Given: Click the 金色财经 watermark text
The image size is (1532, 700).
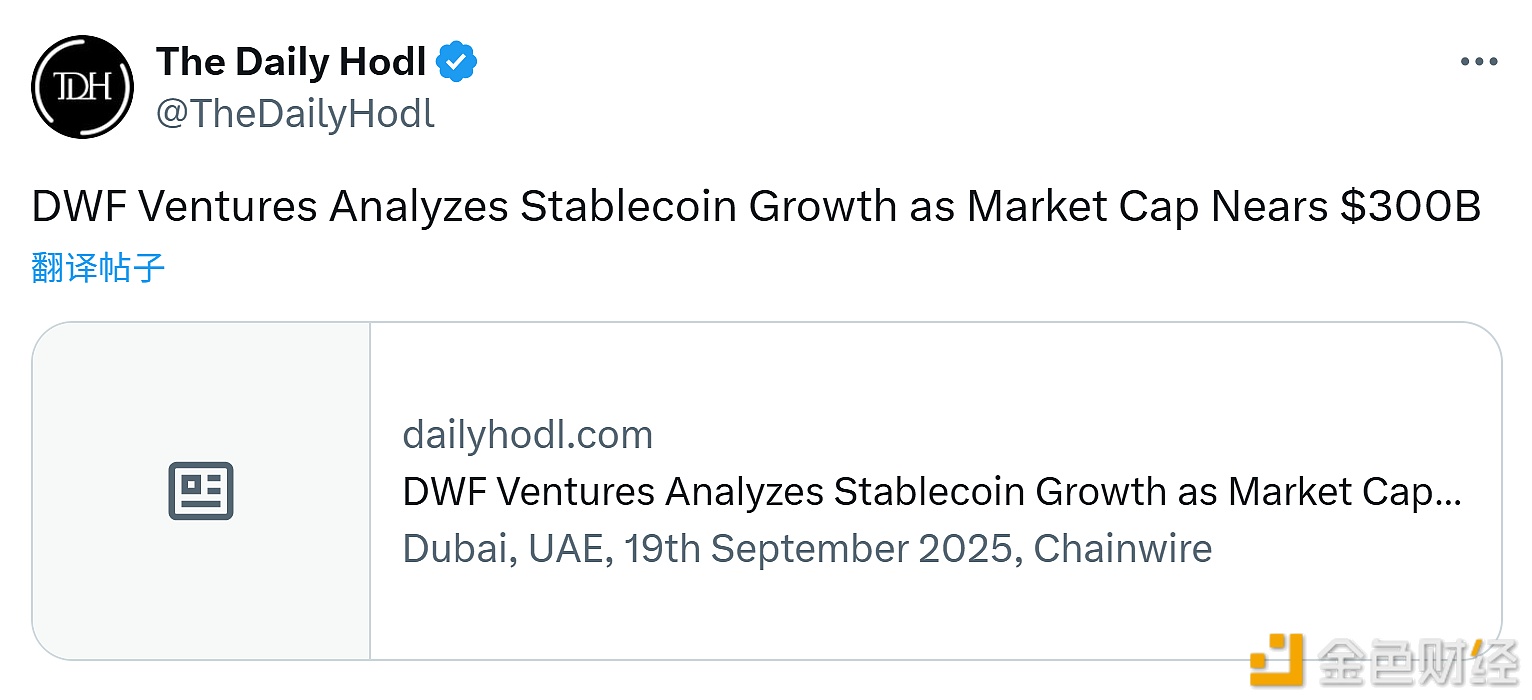Looking at the screenshot, I should [x=1418, y=661].
